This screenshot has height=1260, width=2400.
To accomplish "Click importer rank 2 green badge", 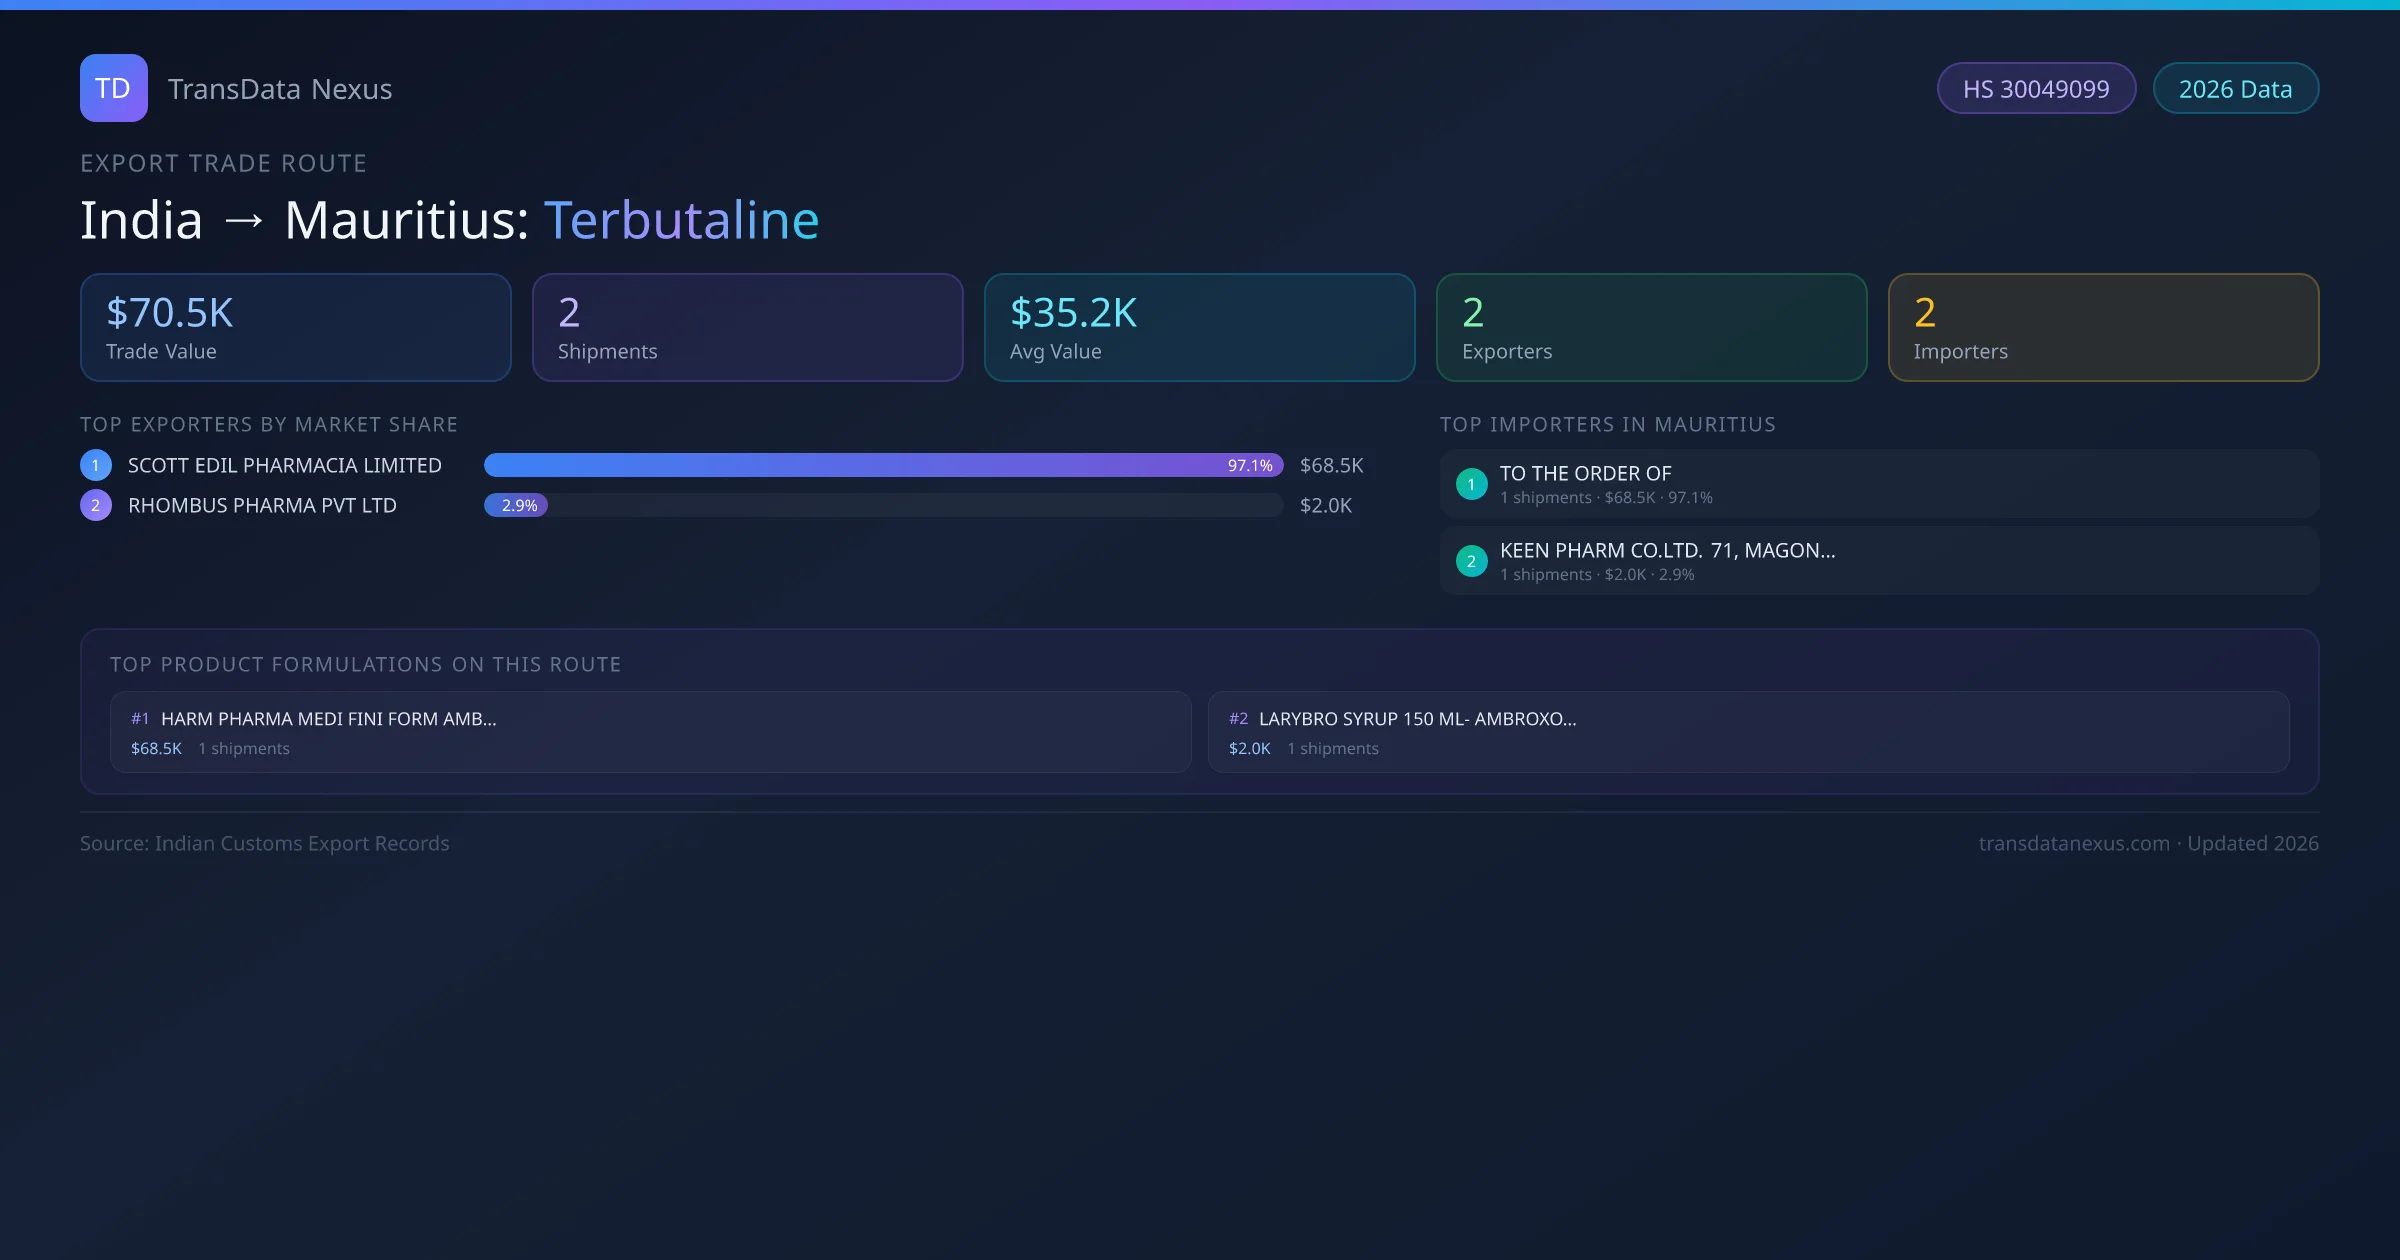I will 1471,561.
